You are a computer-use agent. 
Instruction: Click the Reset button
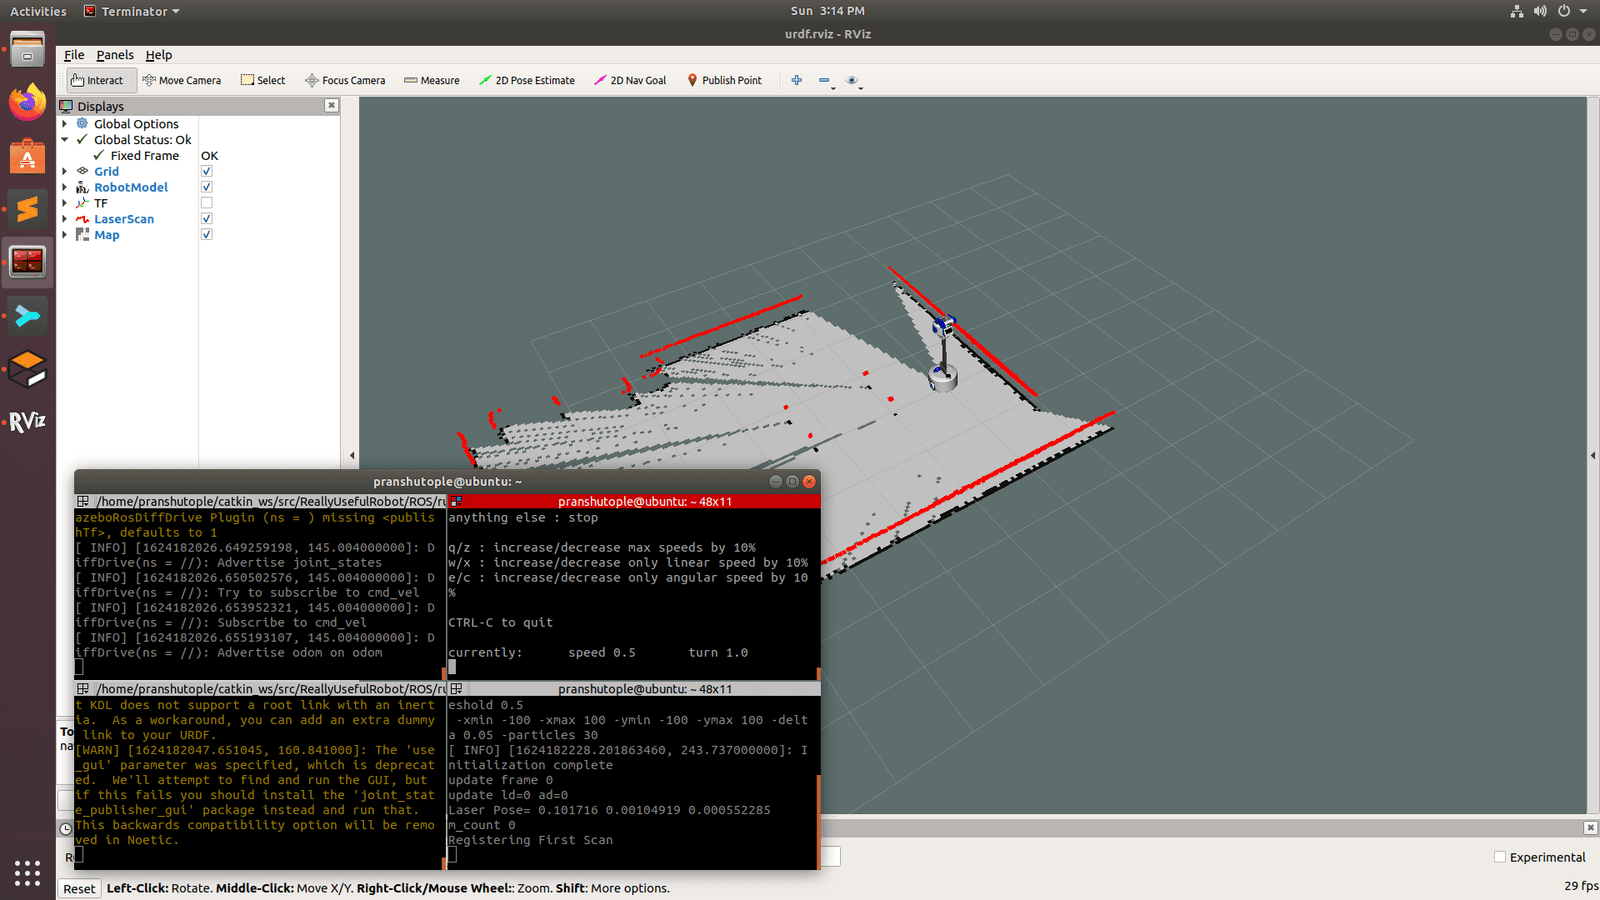(79, 888)
